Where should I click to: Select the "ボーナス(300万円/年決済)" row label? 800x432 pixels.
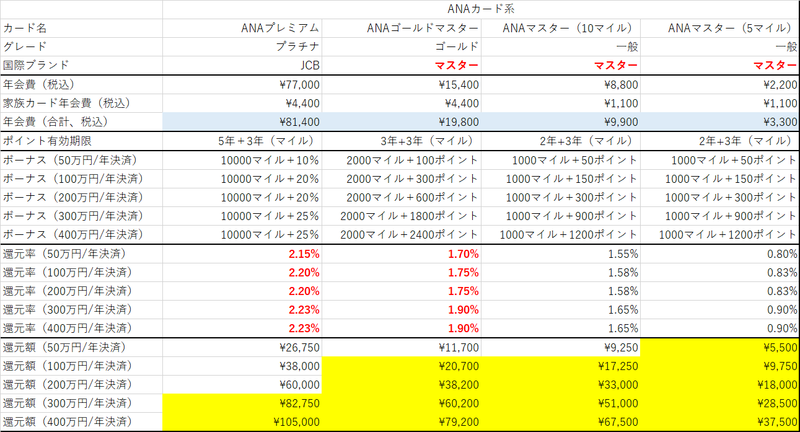pos(73,216)
